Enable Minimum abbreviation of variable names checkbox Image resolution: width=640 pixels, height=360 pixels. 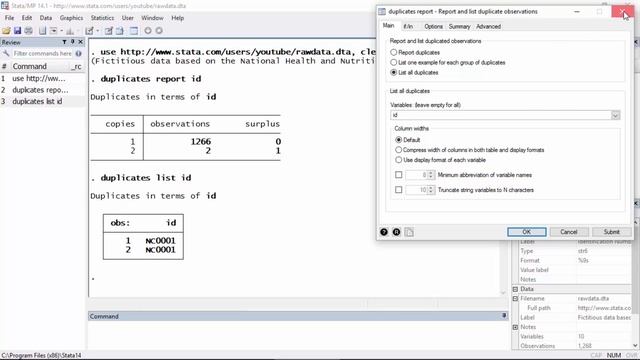[x=399, y=175]
